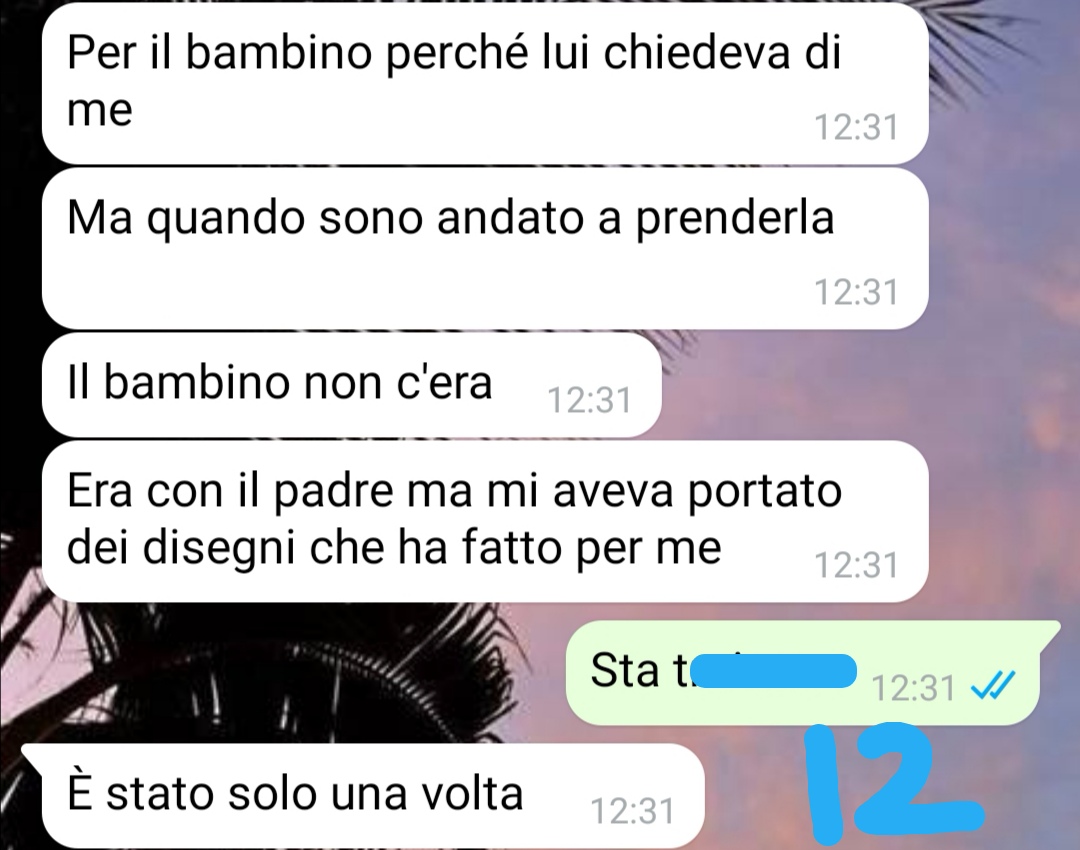Tap the 12:31 timestamp on 'Il bambino non c'era'
1080x850 pixels.
(x=589, y=400)
